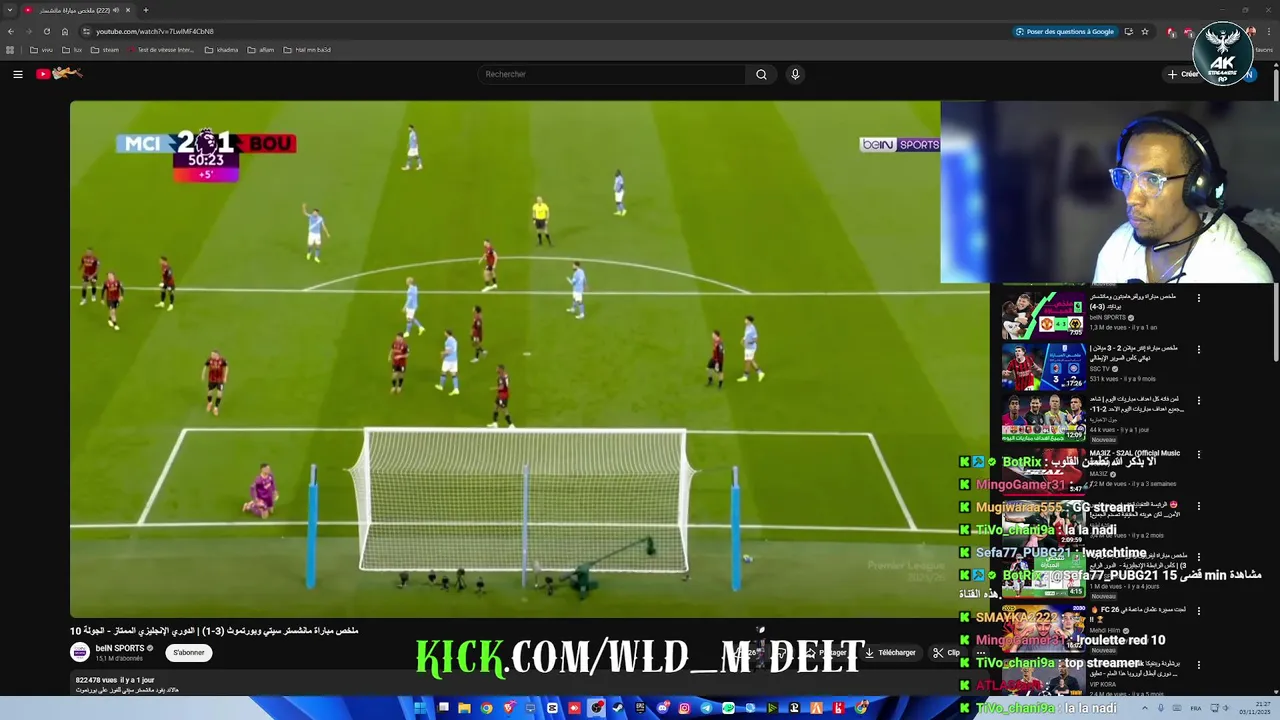This screenshot has width=1280, height=720.
Task: Open Discord from the taskbar
Action: point(662,708)
